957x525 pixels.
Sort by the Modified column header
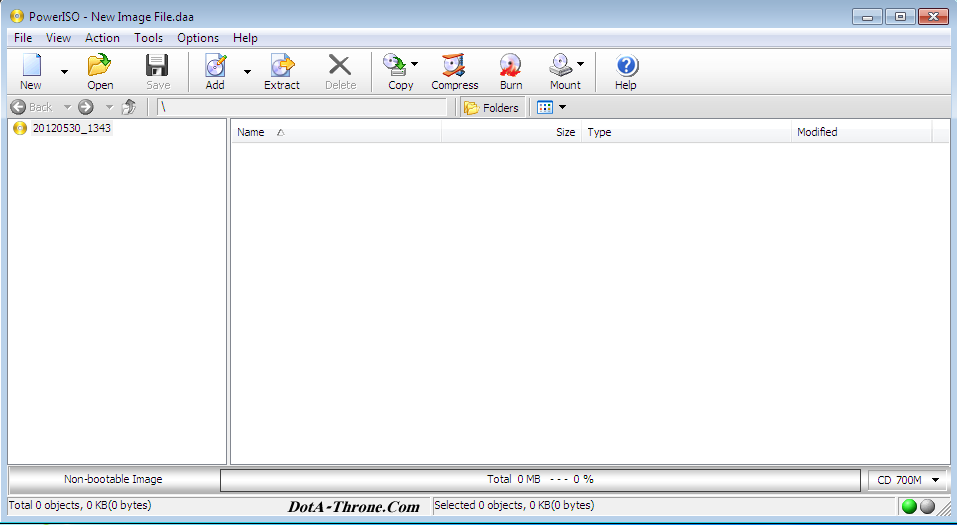click(862, 132)
